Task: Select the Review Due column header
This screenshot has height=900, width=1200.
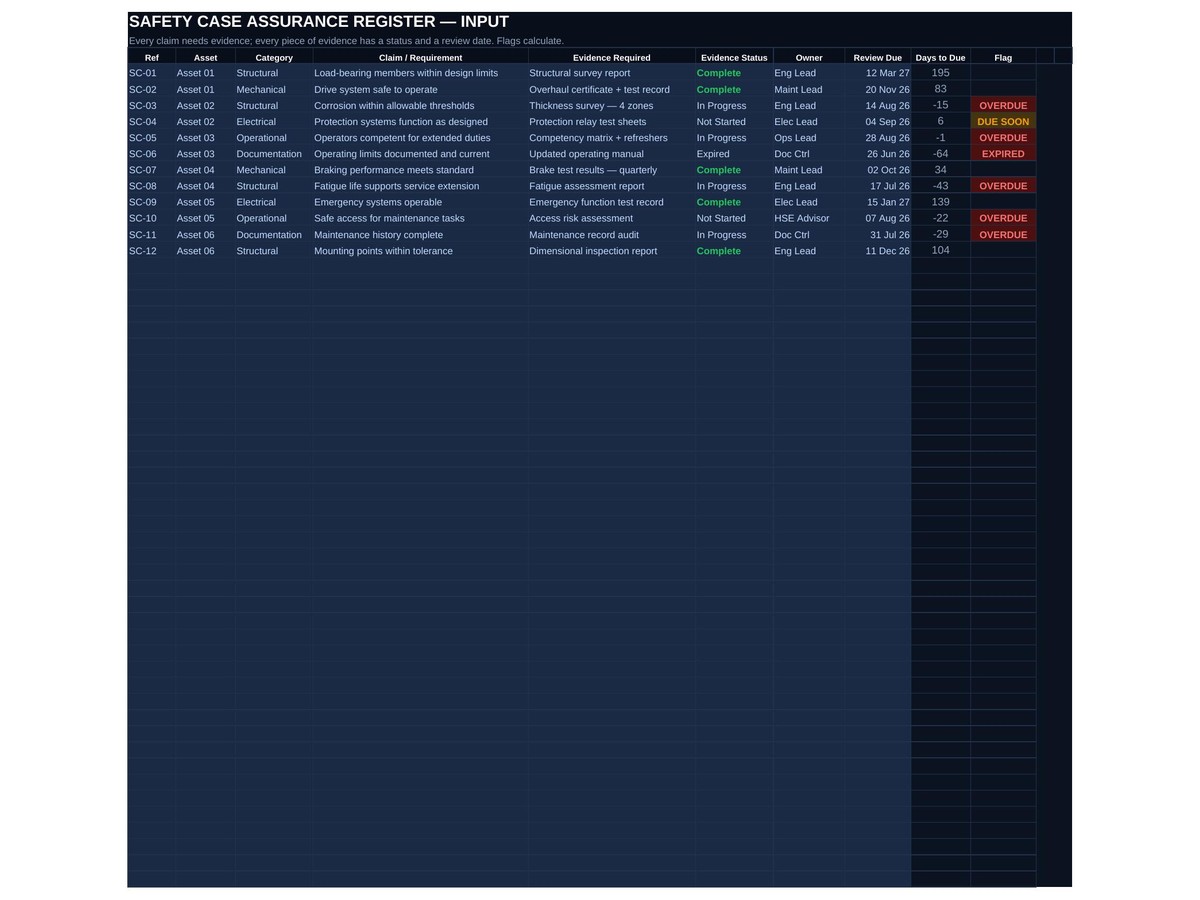Action: pyautogui.click(x=878, y=58)
